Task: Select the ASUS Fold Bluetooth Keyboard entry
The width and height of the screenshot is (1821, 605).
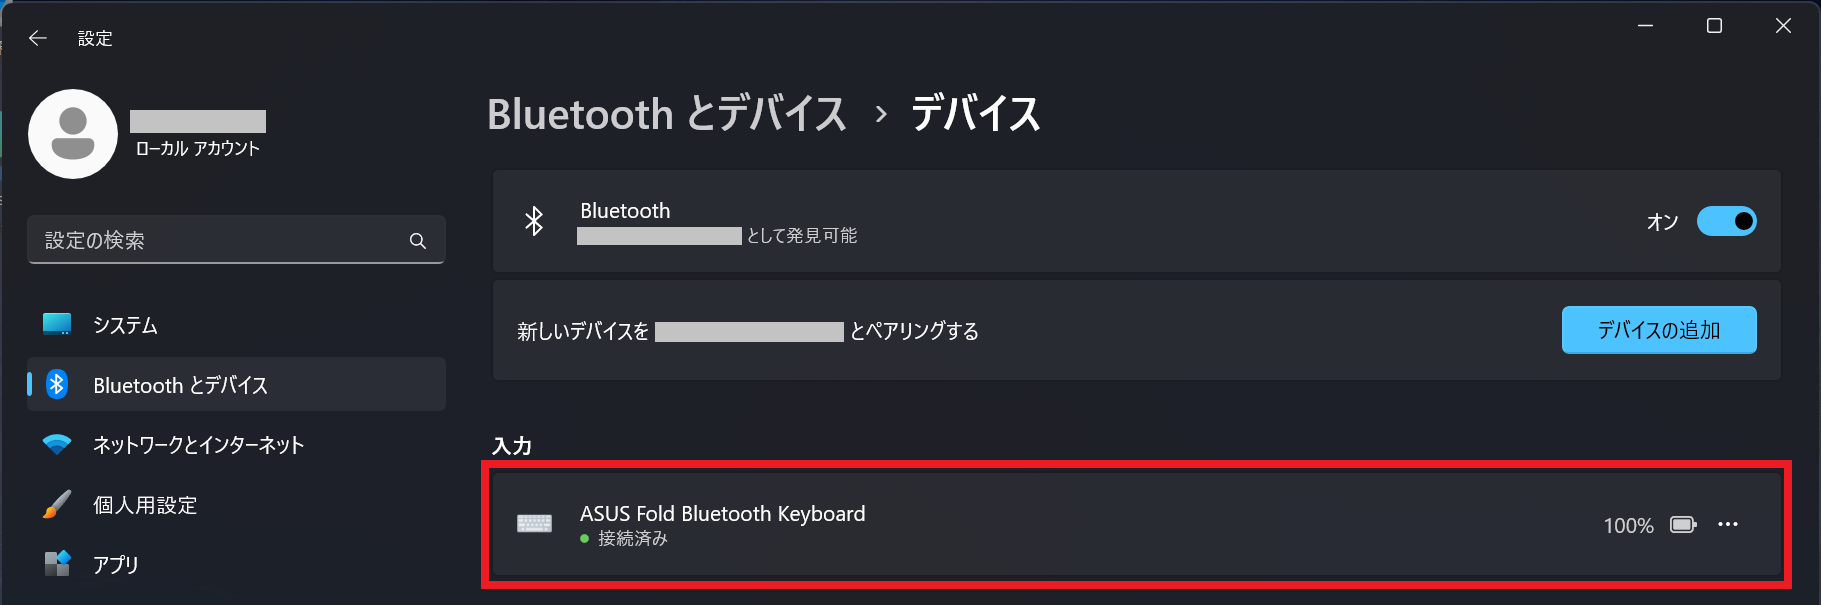Action: click(x=1136, y=524)
